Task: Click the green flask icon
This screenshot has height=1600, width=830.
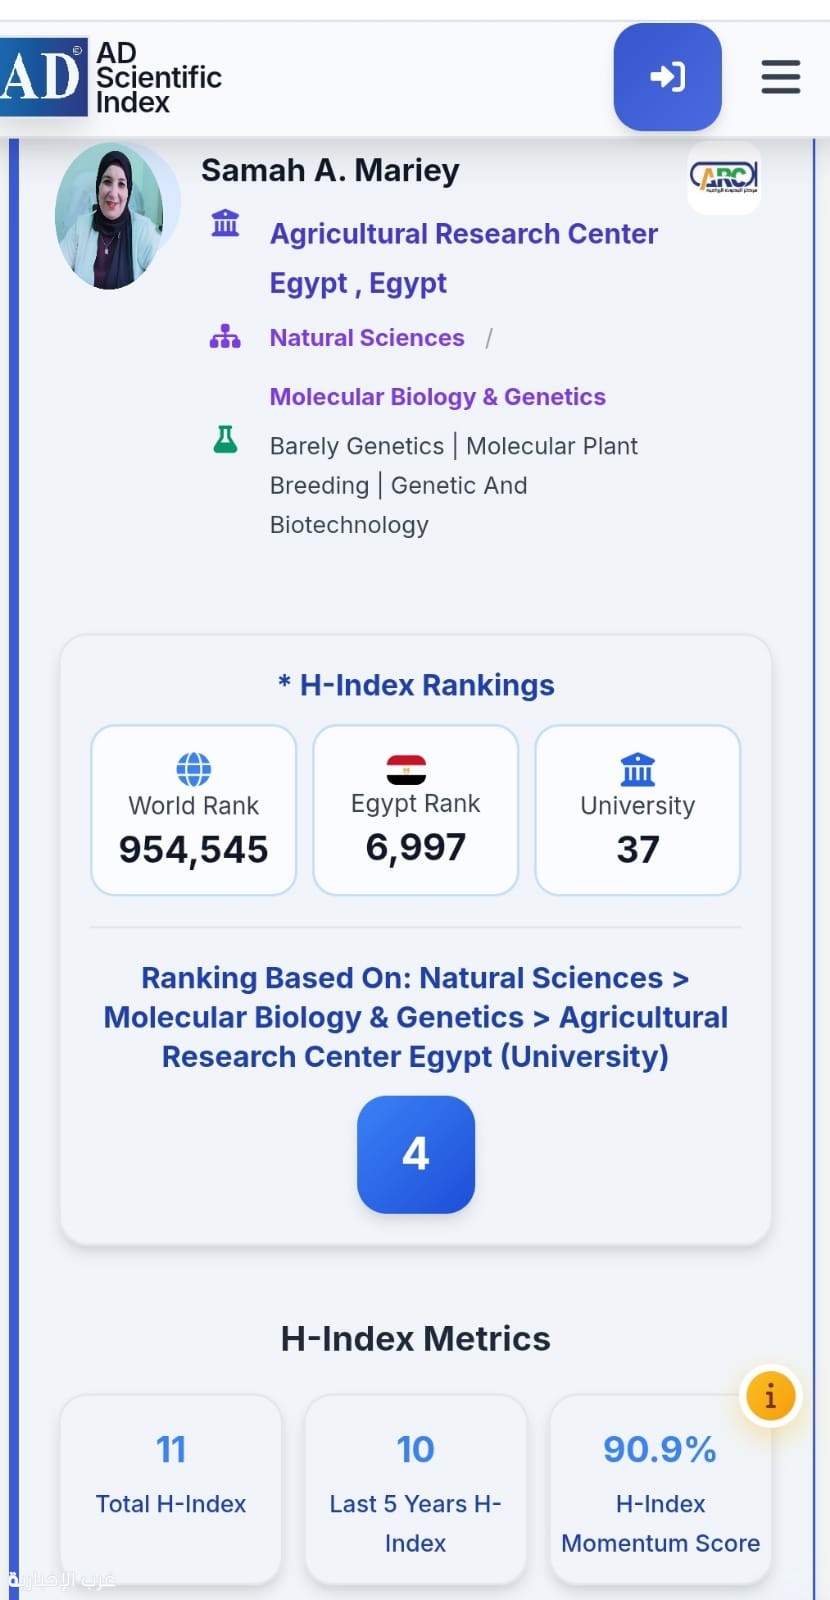Action: tap(226, 439)
